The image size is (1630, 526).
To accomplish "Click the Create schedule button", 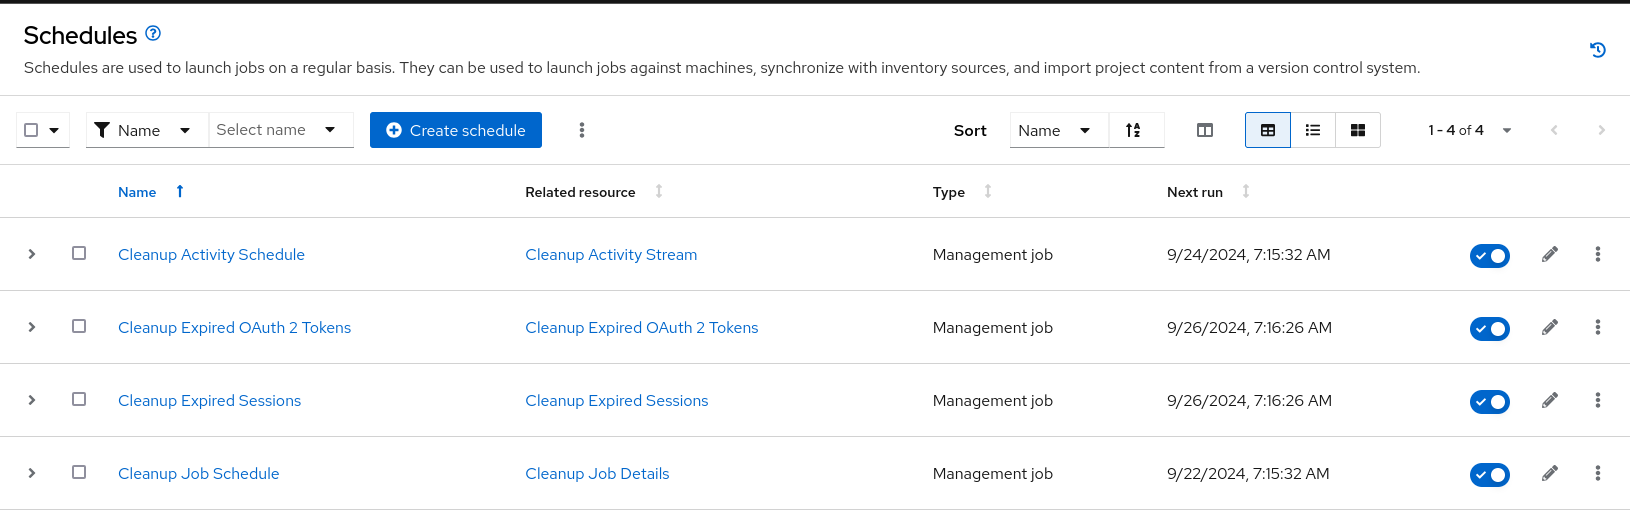I will coord(456,130).
